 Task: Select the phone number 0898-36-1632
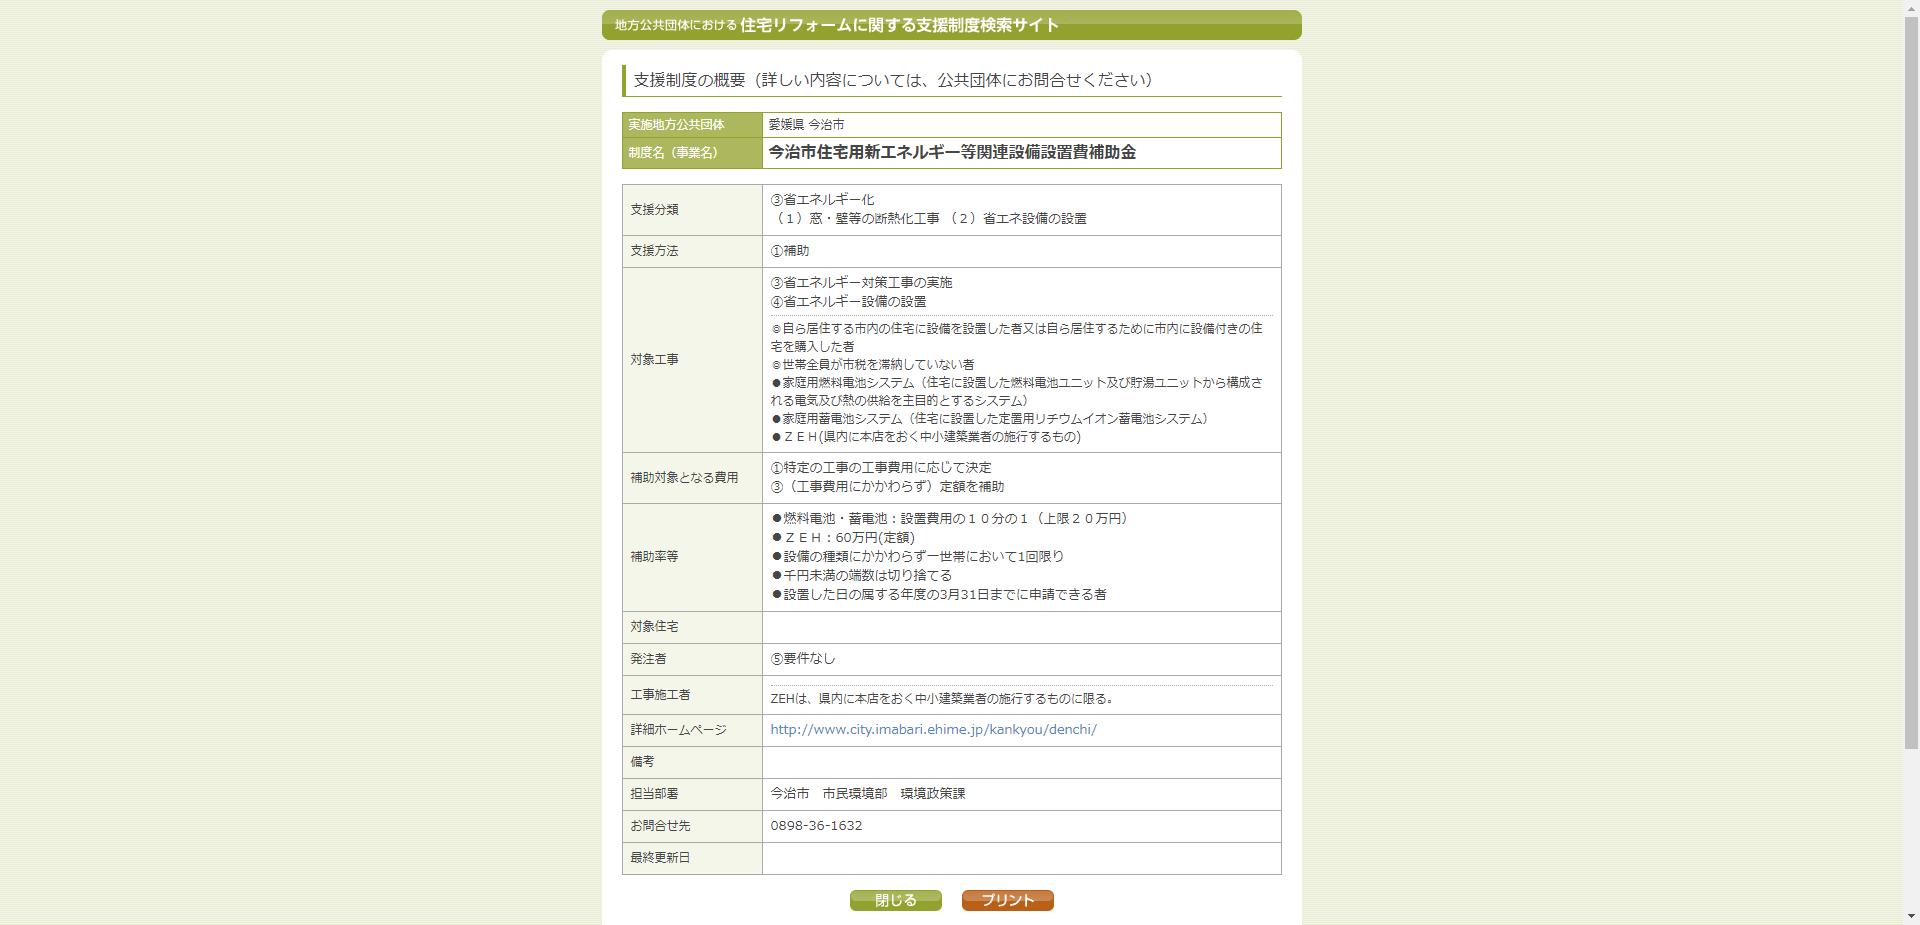click(x=815, y=826)
